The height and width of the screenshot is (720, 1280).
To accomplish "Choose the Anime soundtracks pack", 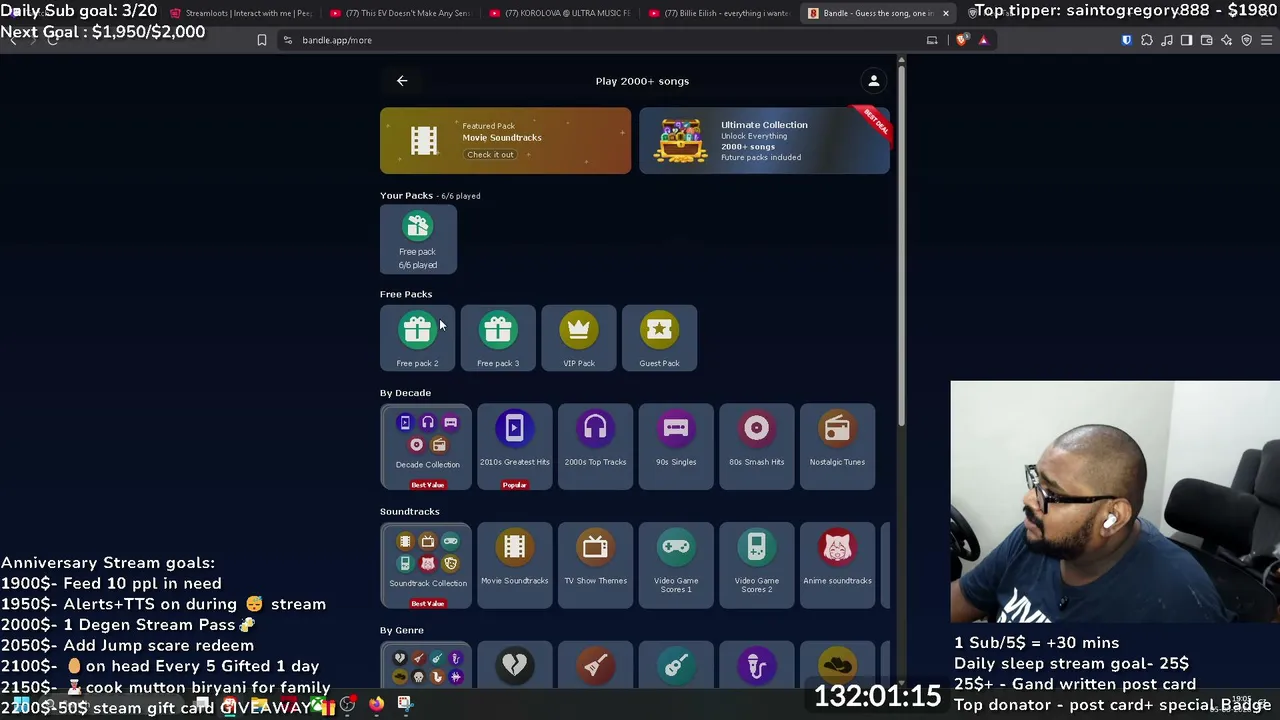I will (837, 565).
